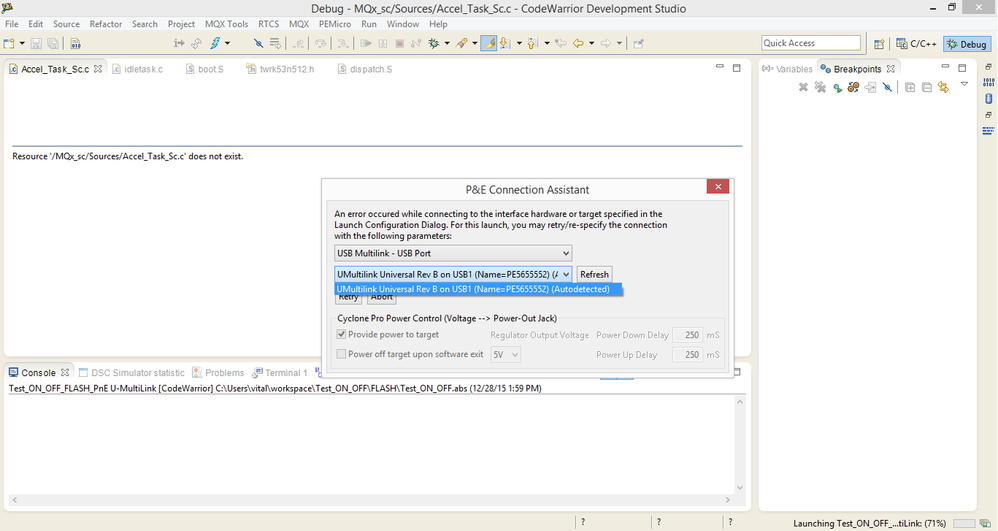The height and width of the screenshot is (531, 998).
Task: Open the blue cylinder Registers view icon
Action: [x=988, y=99]
